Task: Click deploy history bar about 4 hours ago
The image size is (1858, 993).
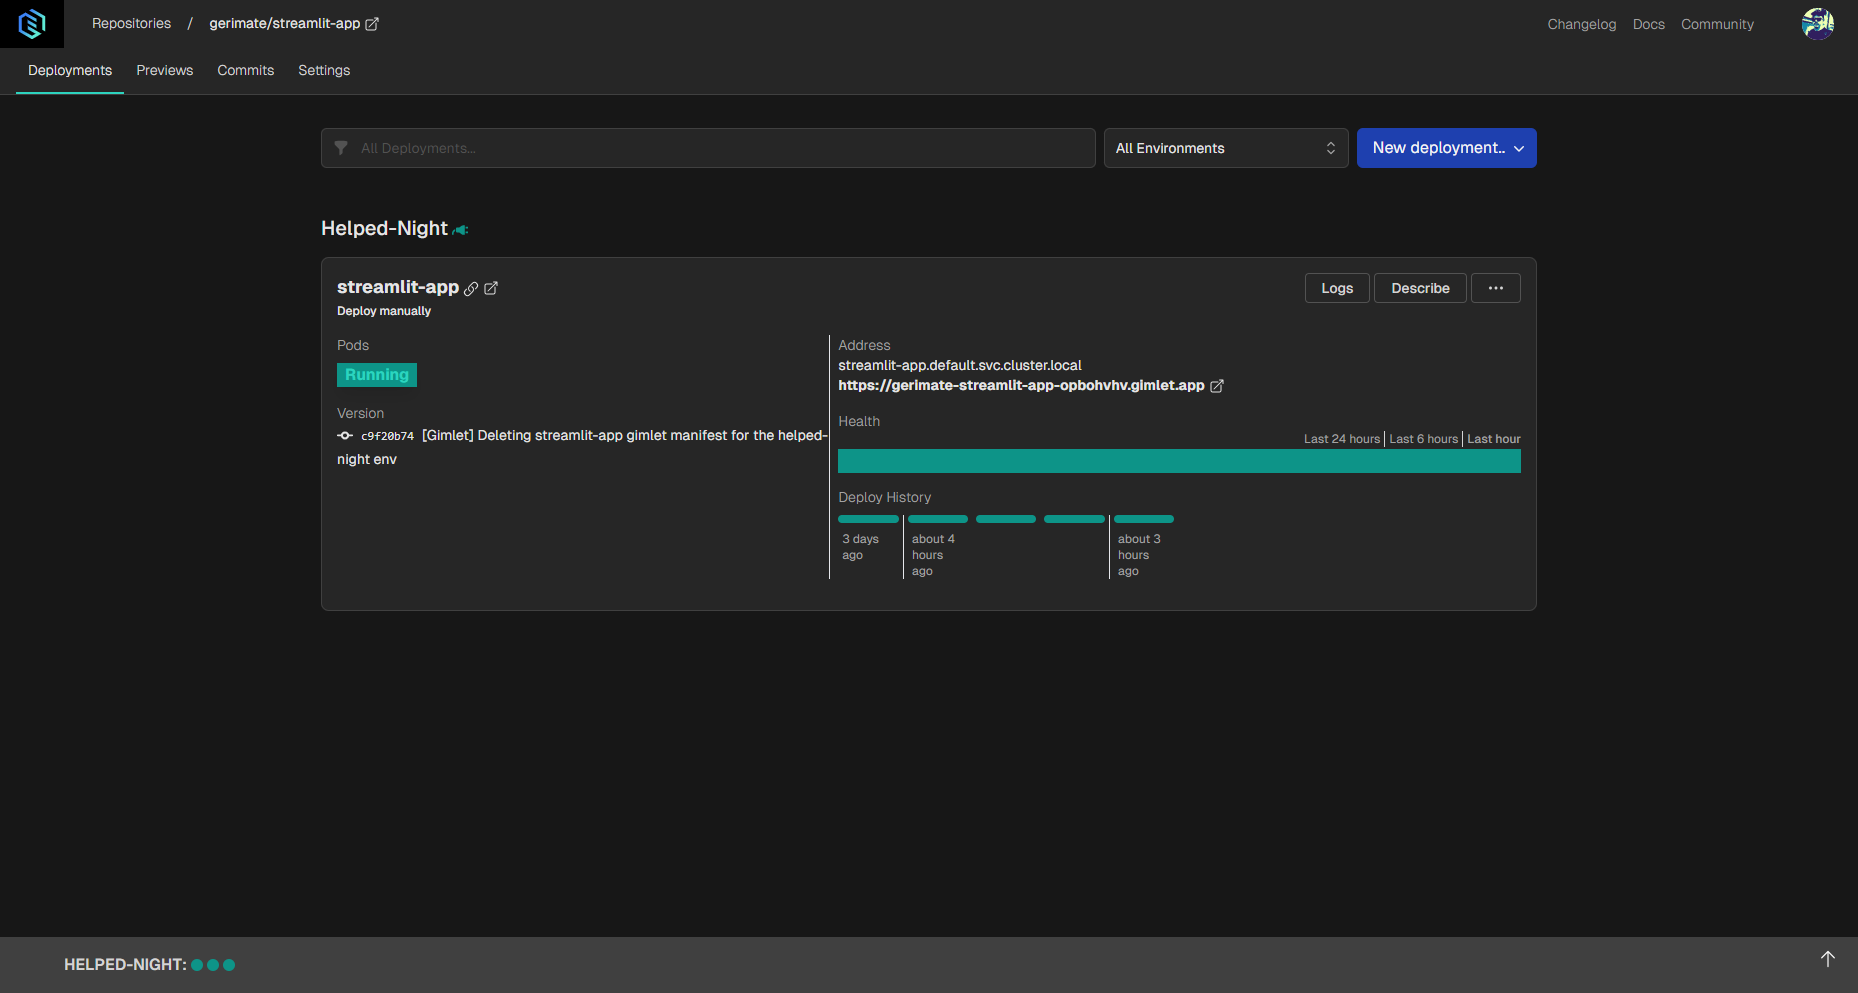Action: [938, 519]
